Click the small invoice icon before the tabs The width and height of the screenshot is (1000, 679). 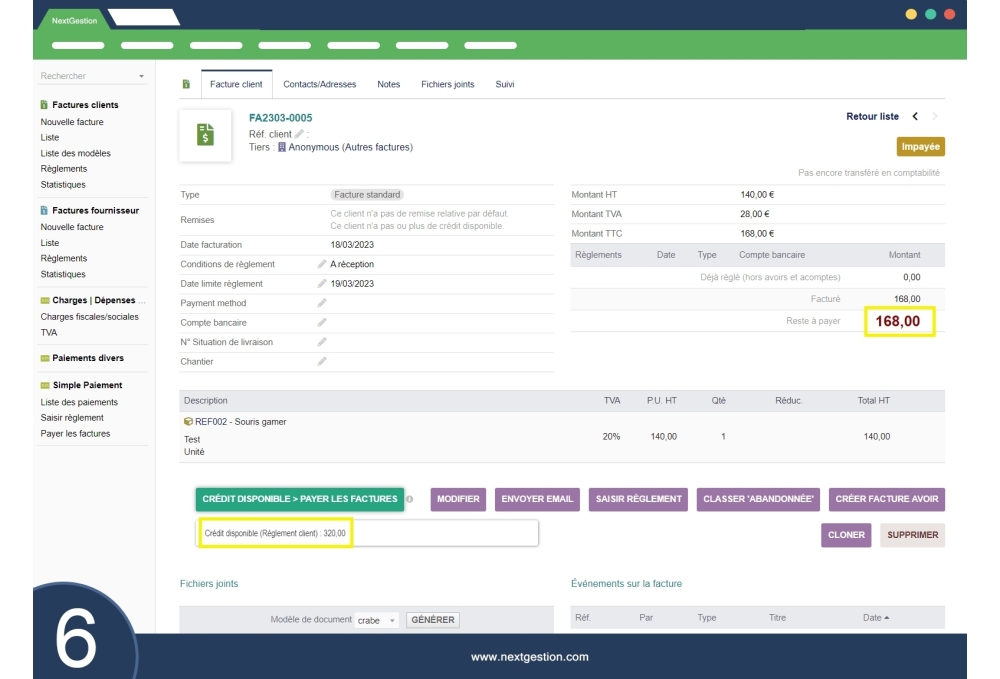click(x=186, y=85)
